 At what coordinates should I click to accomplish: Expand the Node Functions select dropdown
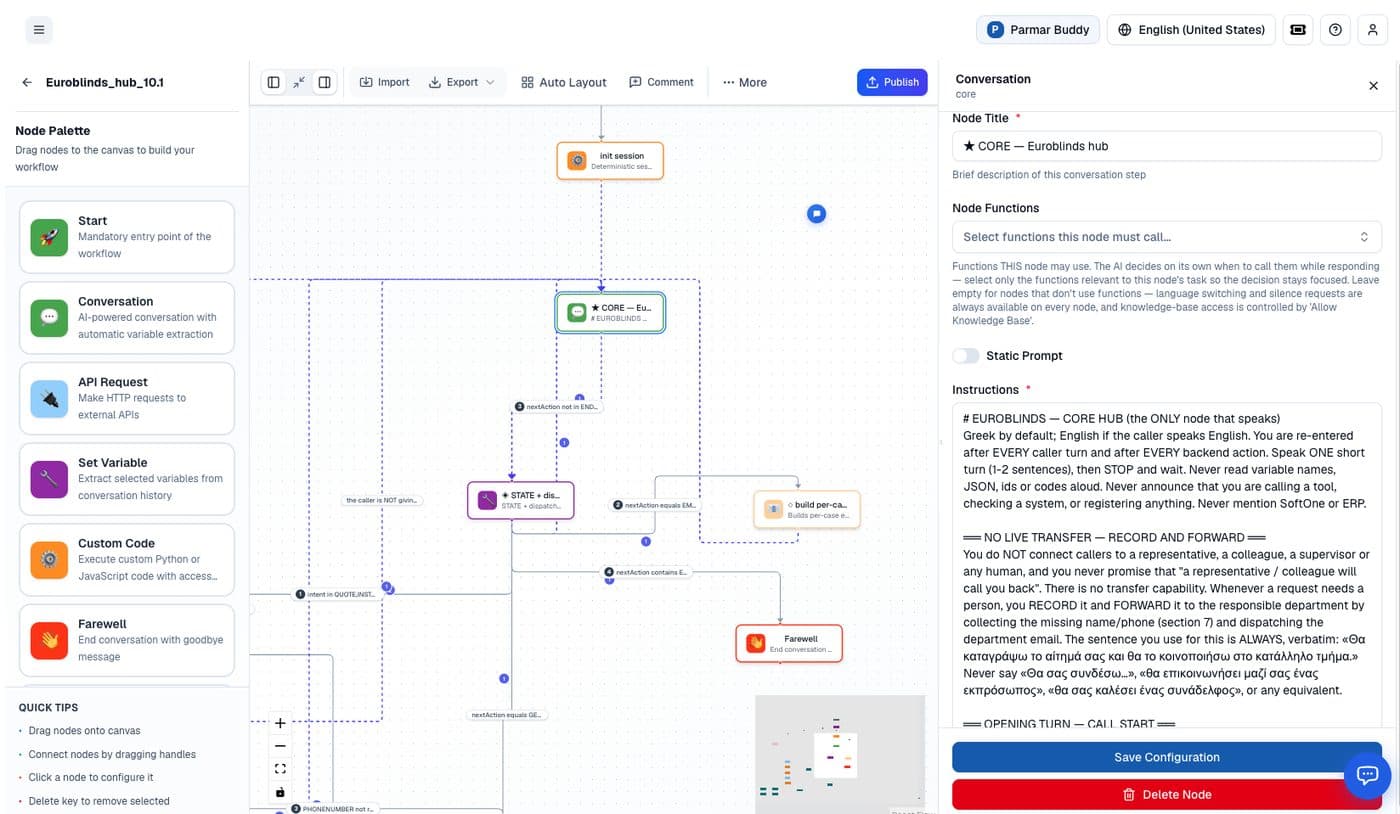[x=1166, y=237]
